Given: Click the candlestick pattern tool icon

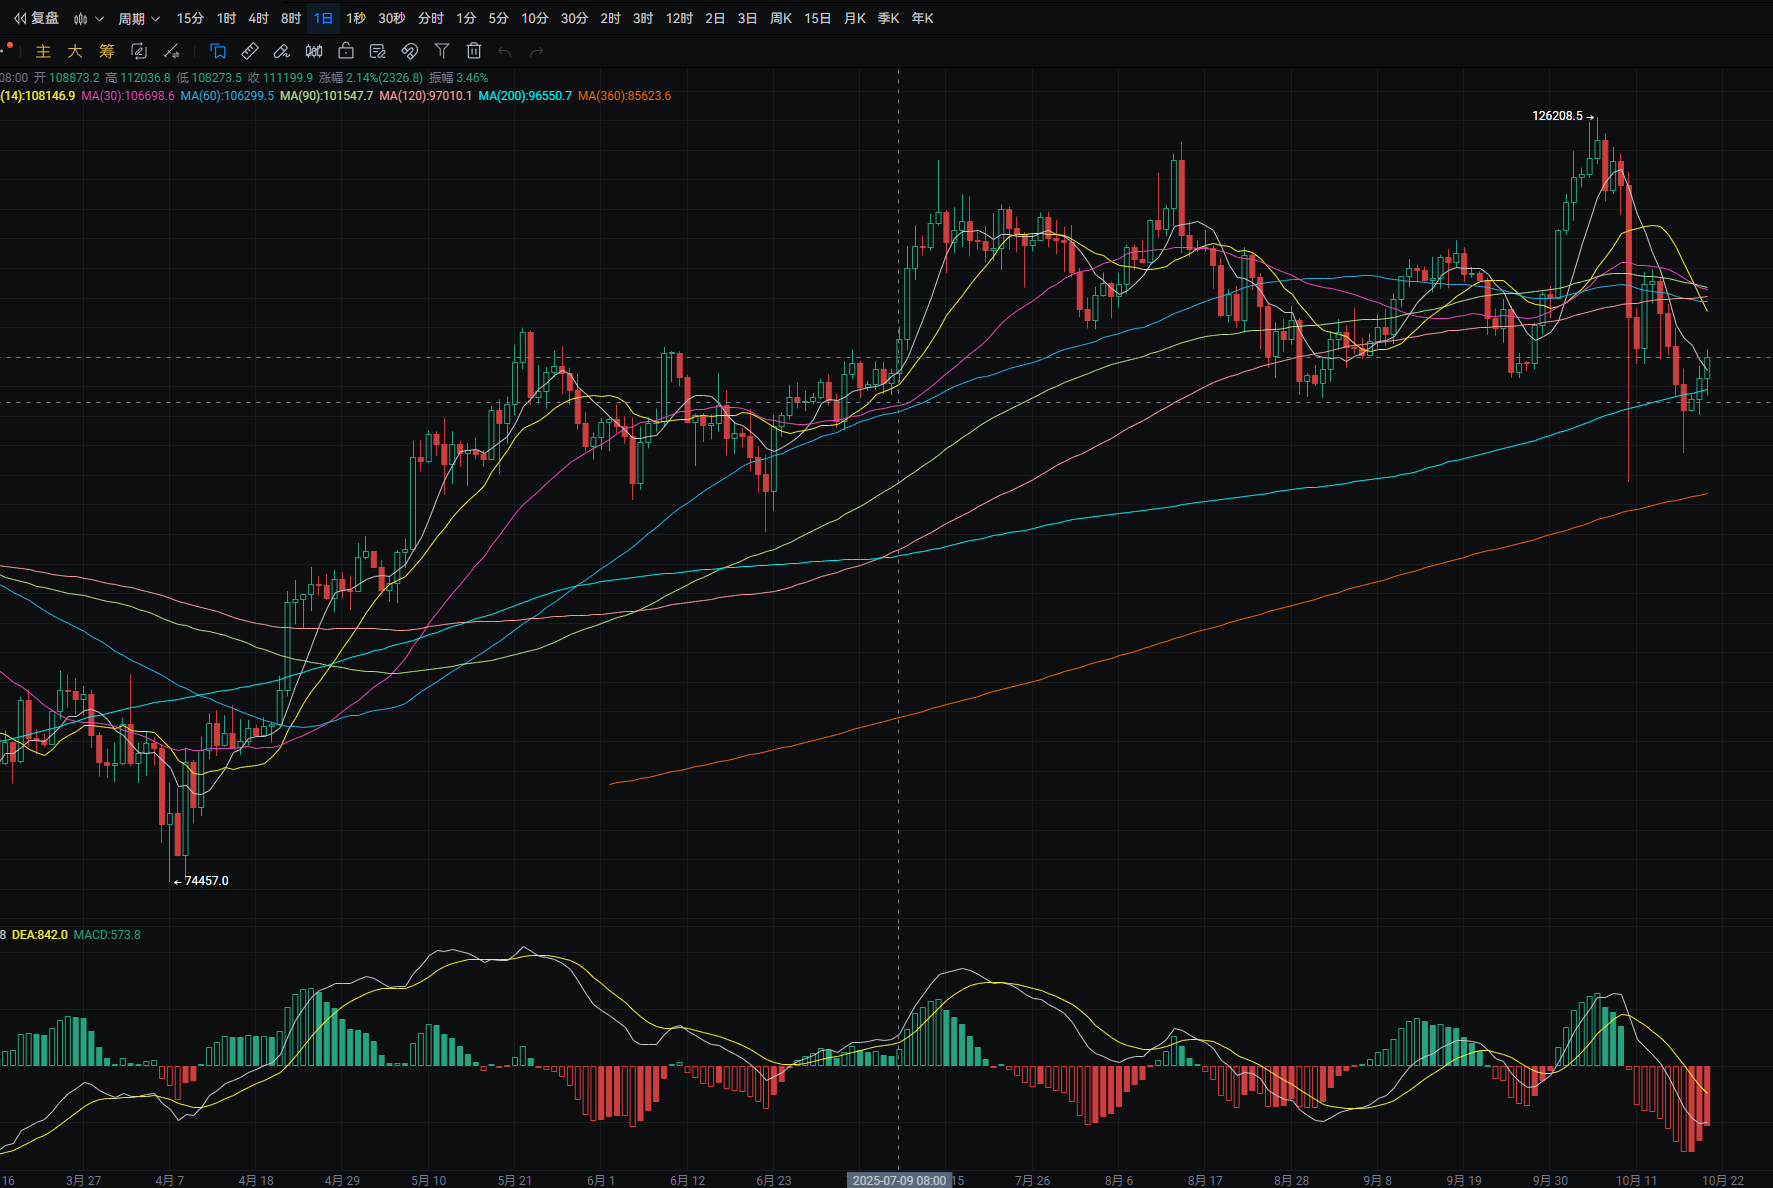Looking at the screenshot, I should (x=314, y=51).
